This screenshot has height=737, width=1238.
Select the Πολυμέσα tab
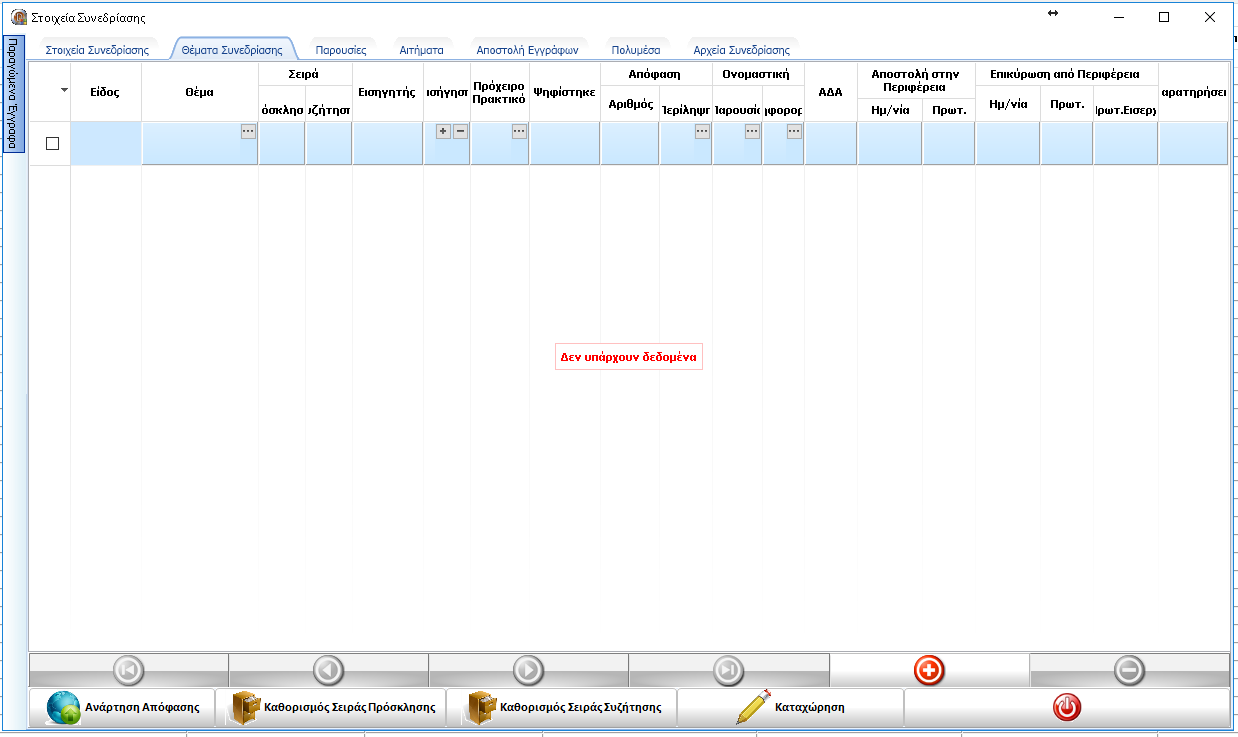(636, 49)
